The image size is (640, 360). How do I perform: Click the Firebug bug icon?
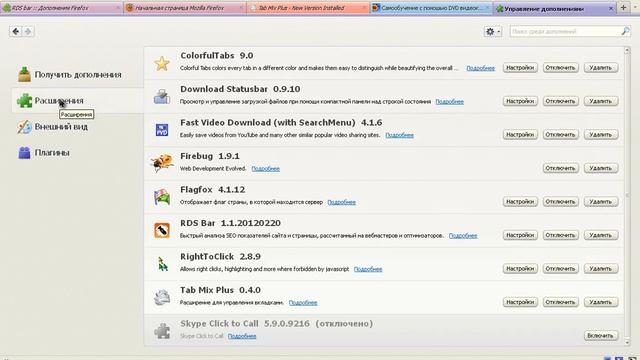(x=162, y=163)
